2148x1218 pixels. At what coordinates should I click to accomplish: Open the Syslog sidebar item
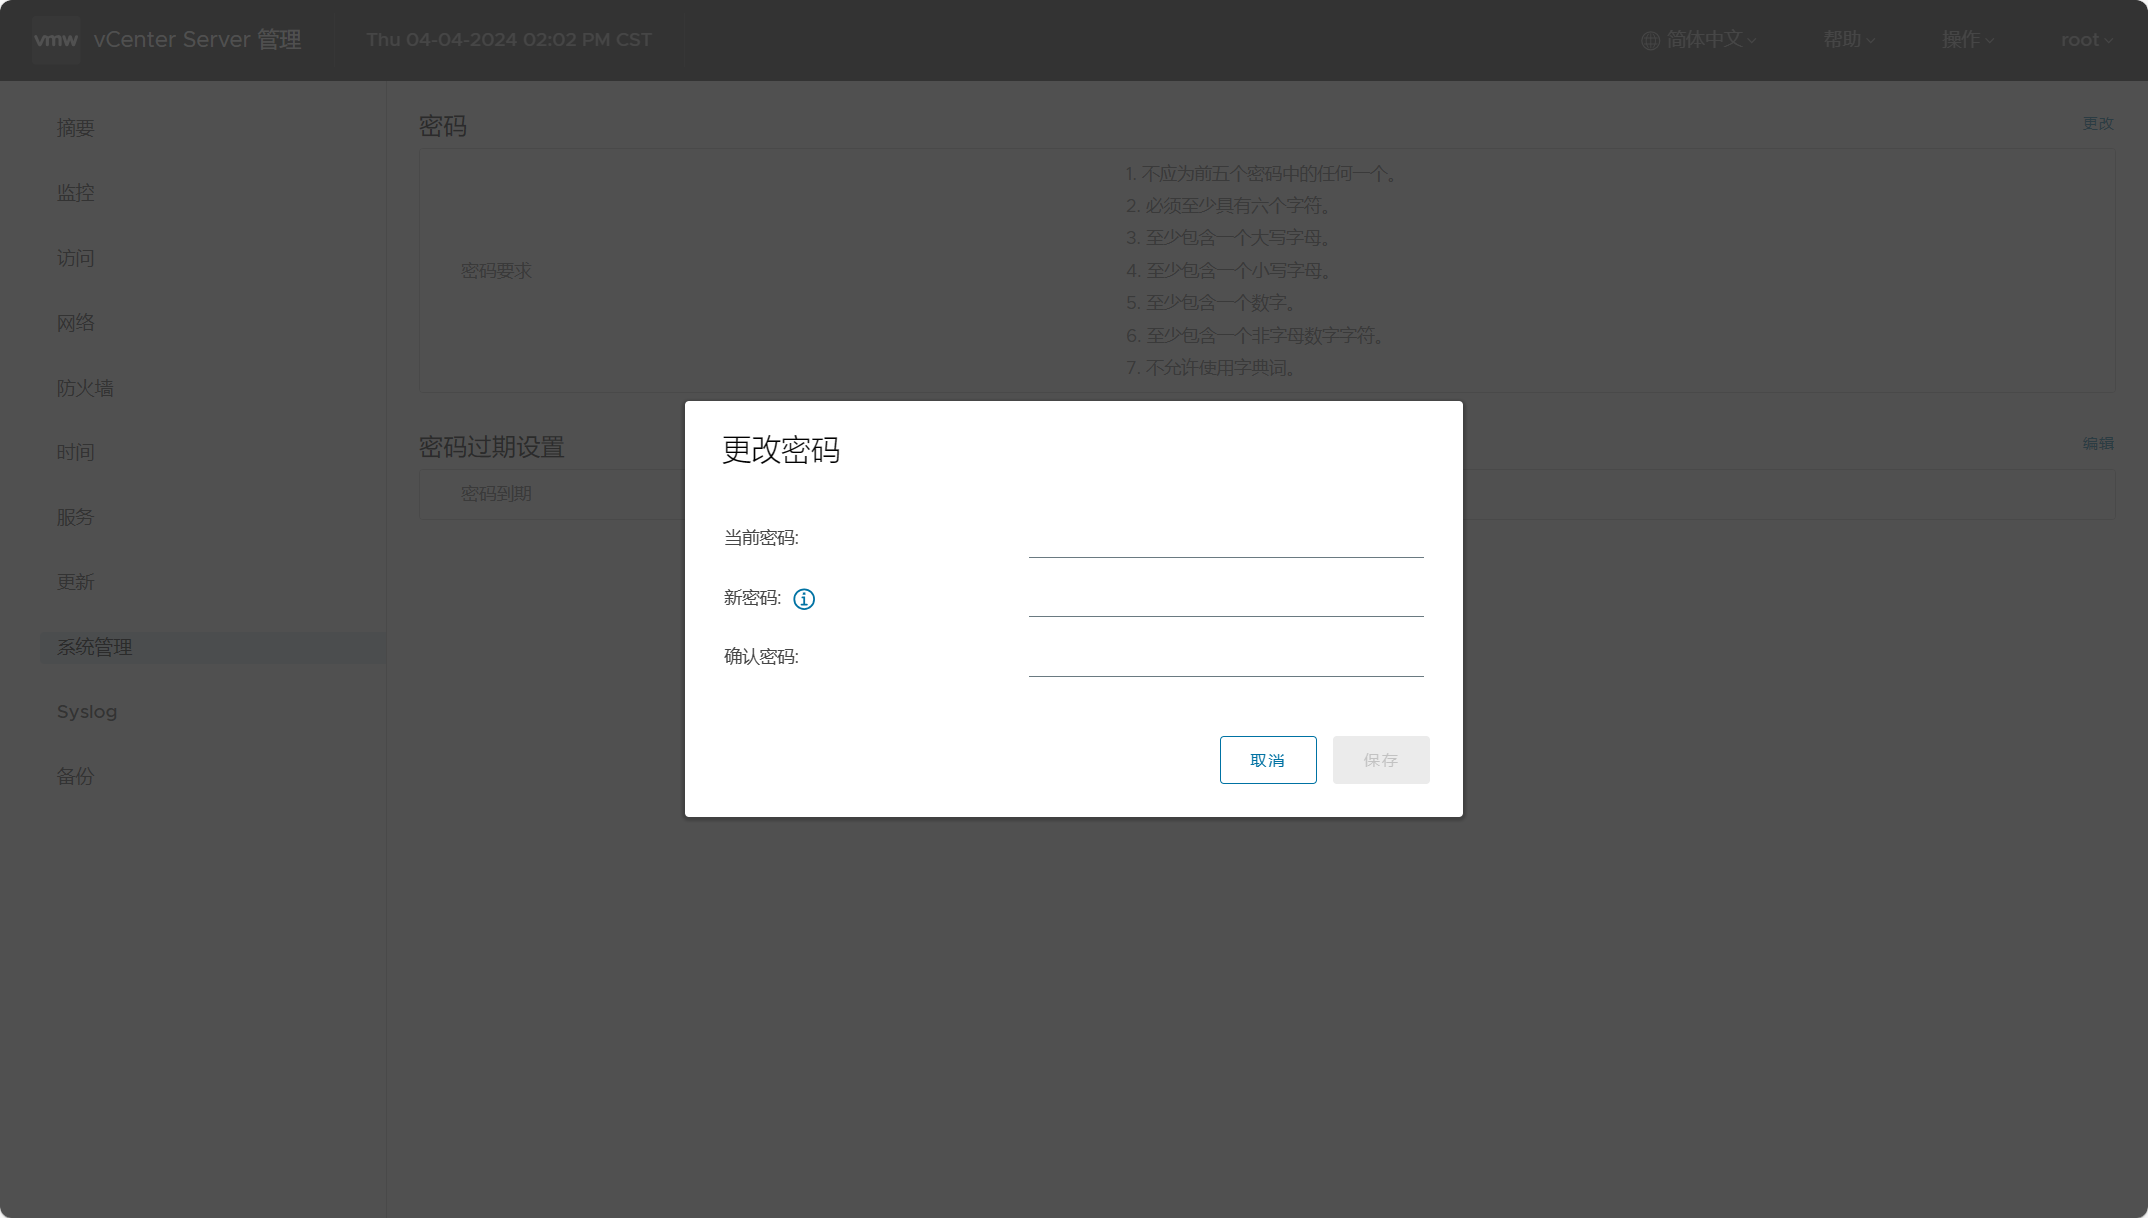(x=87, y=712)
